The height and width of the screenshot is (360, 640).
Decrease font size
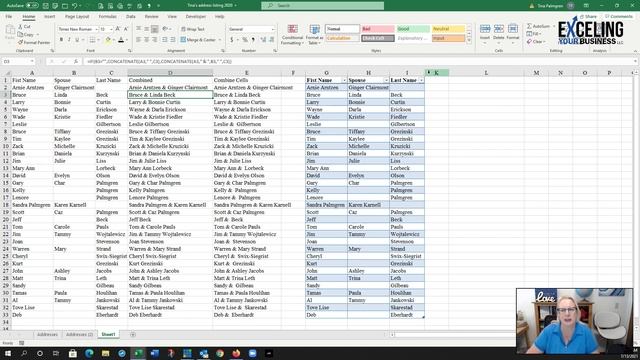(x=126, y=29)
